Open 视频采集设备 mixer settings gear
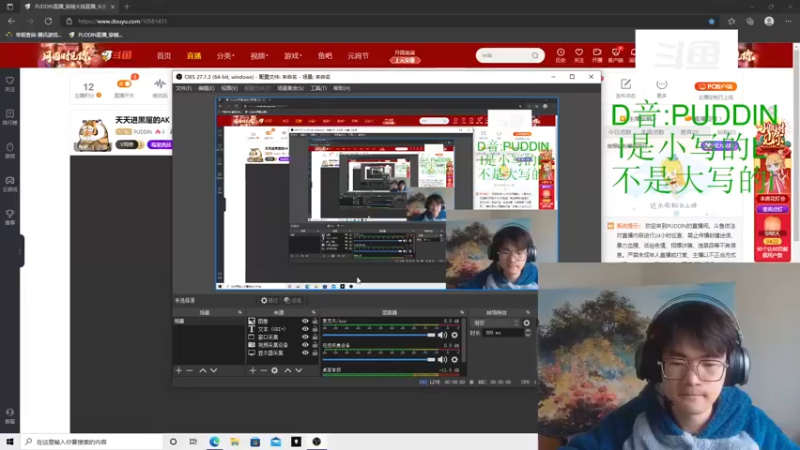Screen dimensions: 800x450 click(x=455, y=360)
